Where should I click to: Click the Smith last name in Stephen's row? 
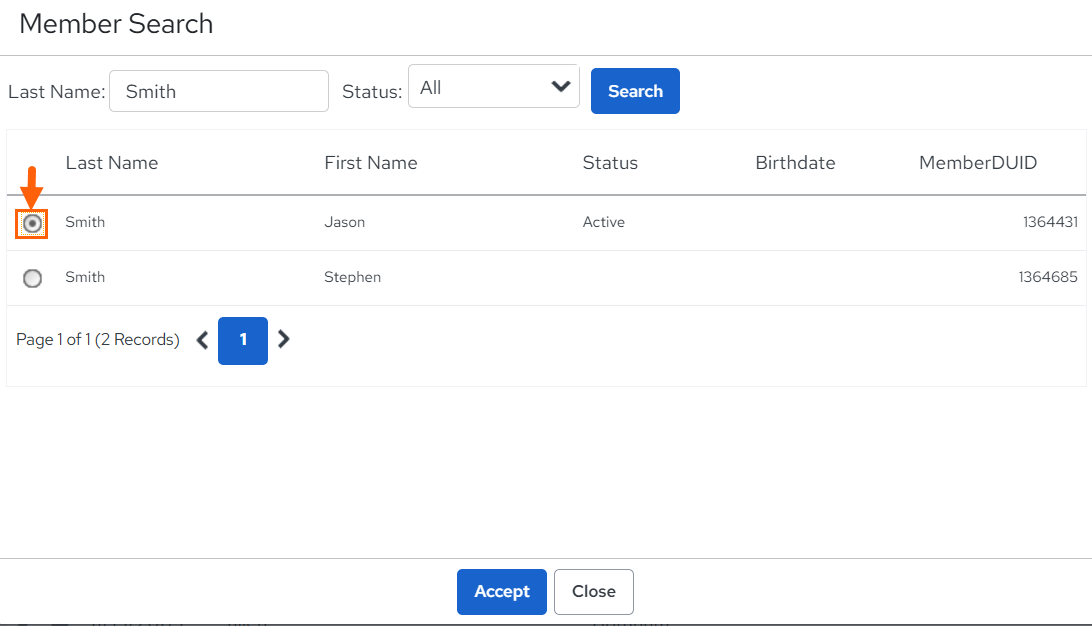[85, 277]
